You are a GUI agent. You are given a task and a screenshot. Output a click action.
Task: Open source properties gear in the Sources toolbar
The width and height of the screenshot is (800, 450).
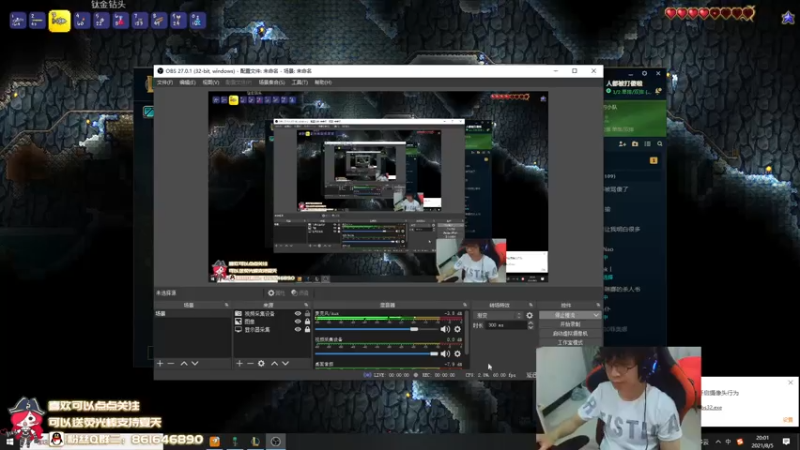click(261, 363)
